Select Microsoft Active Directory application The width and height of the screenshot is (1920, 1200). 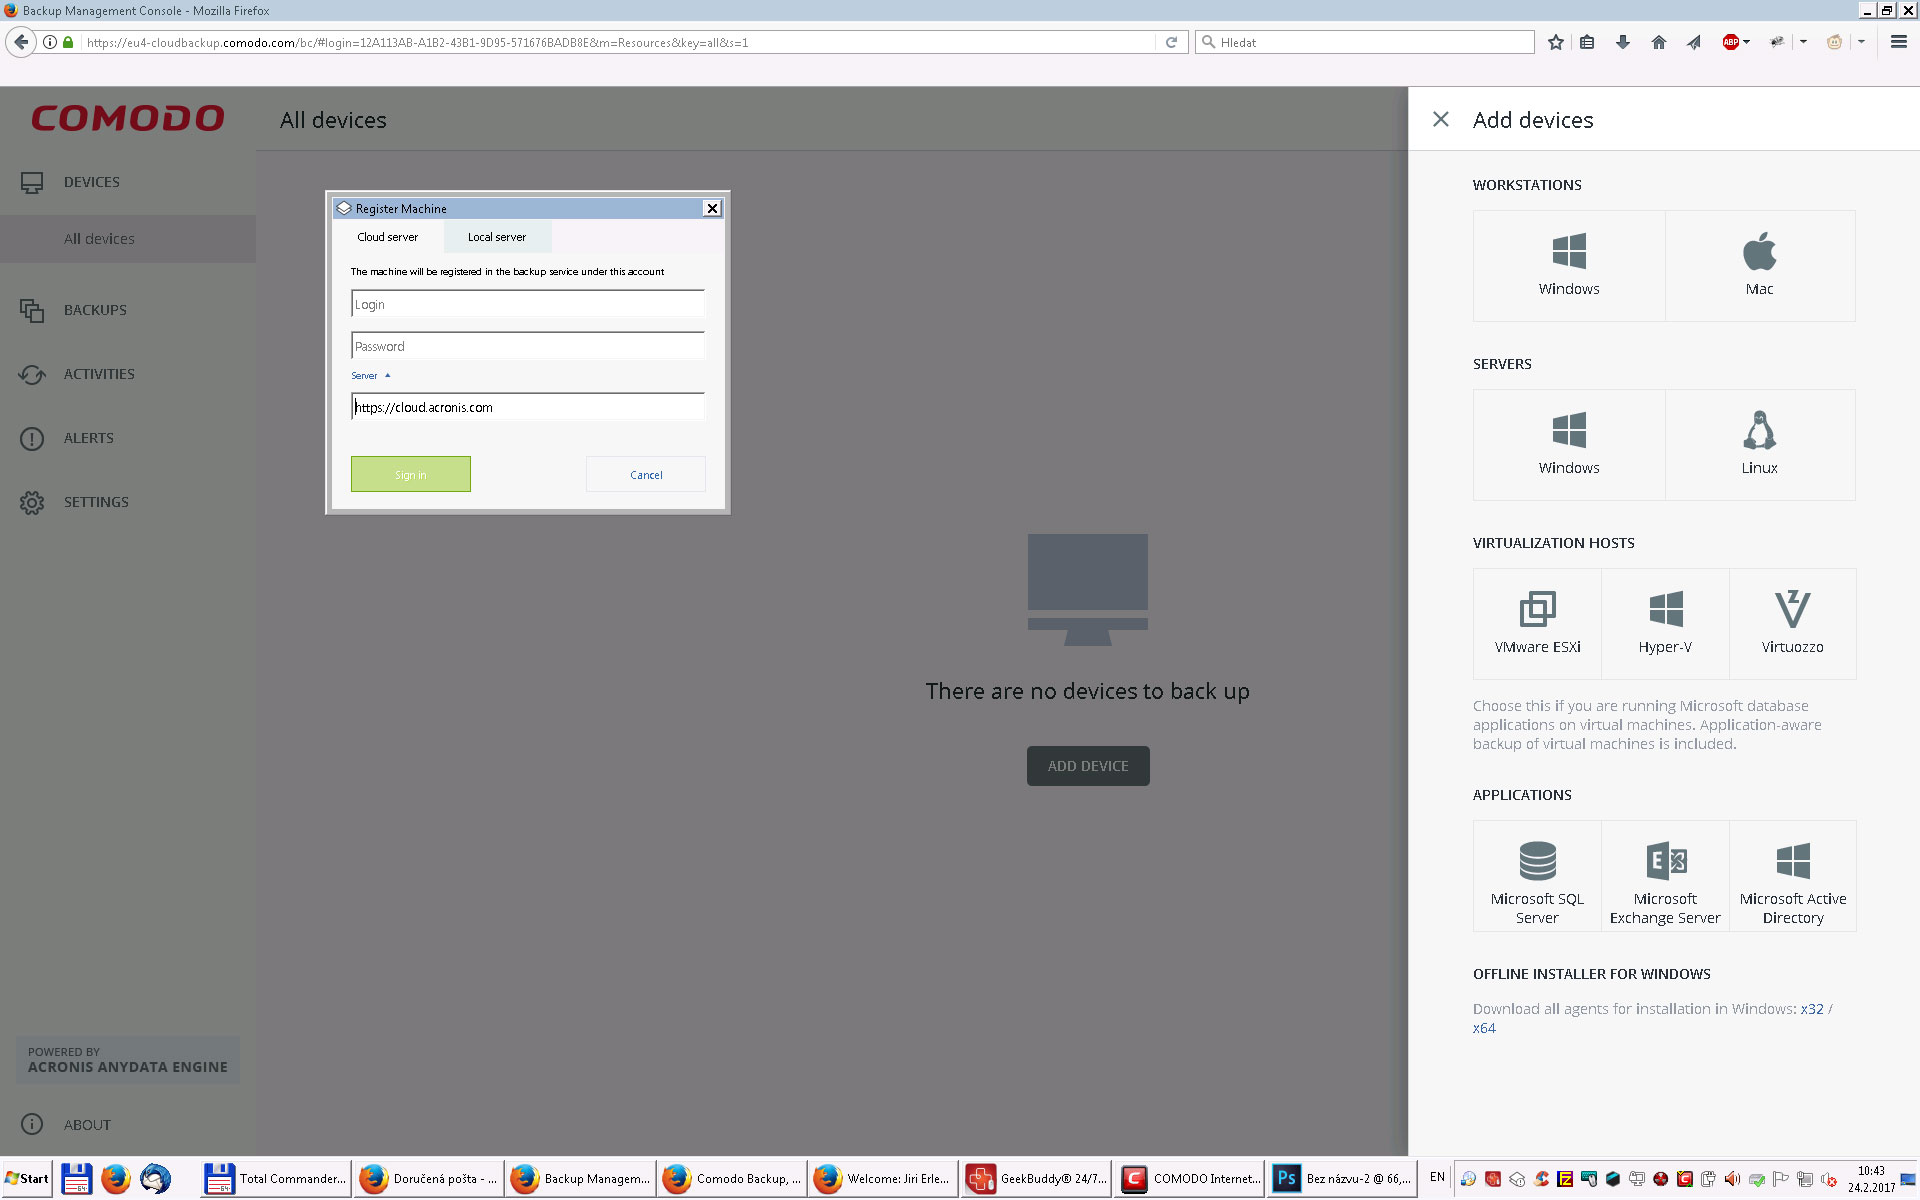(1793, 876)
